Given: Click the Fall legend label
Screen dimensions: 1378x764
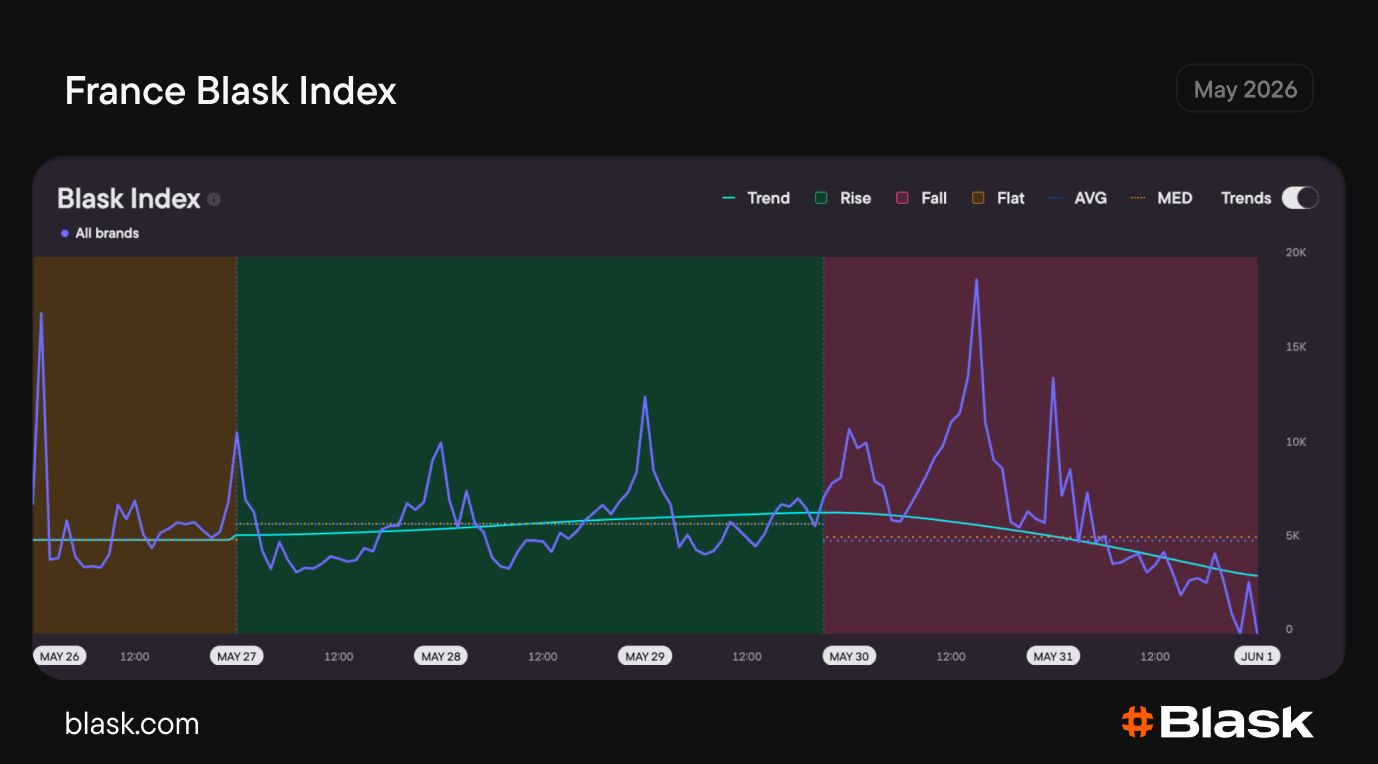Looking at the screenshot, I should (934, 198).
